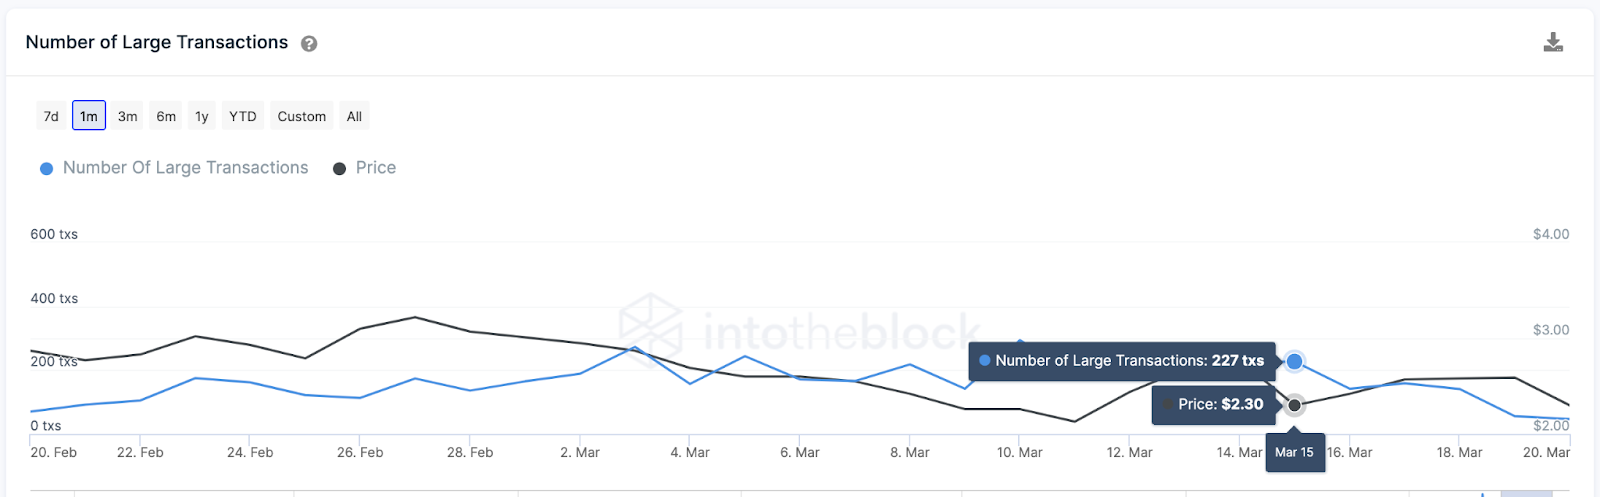The image size is (1600, 497).
Task: Show the All time range
Action: tap(354, 116)
